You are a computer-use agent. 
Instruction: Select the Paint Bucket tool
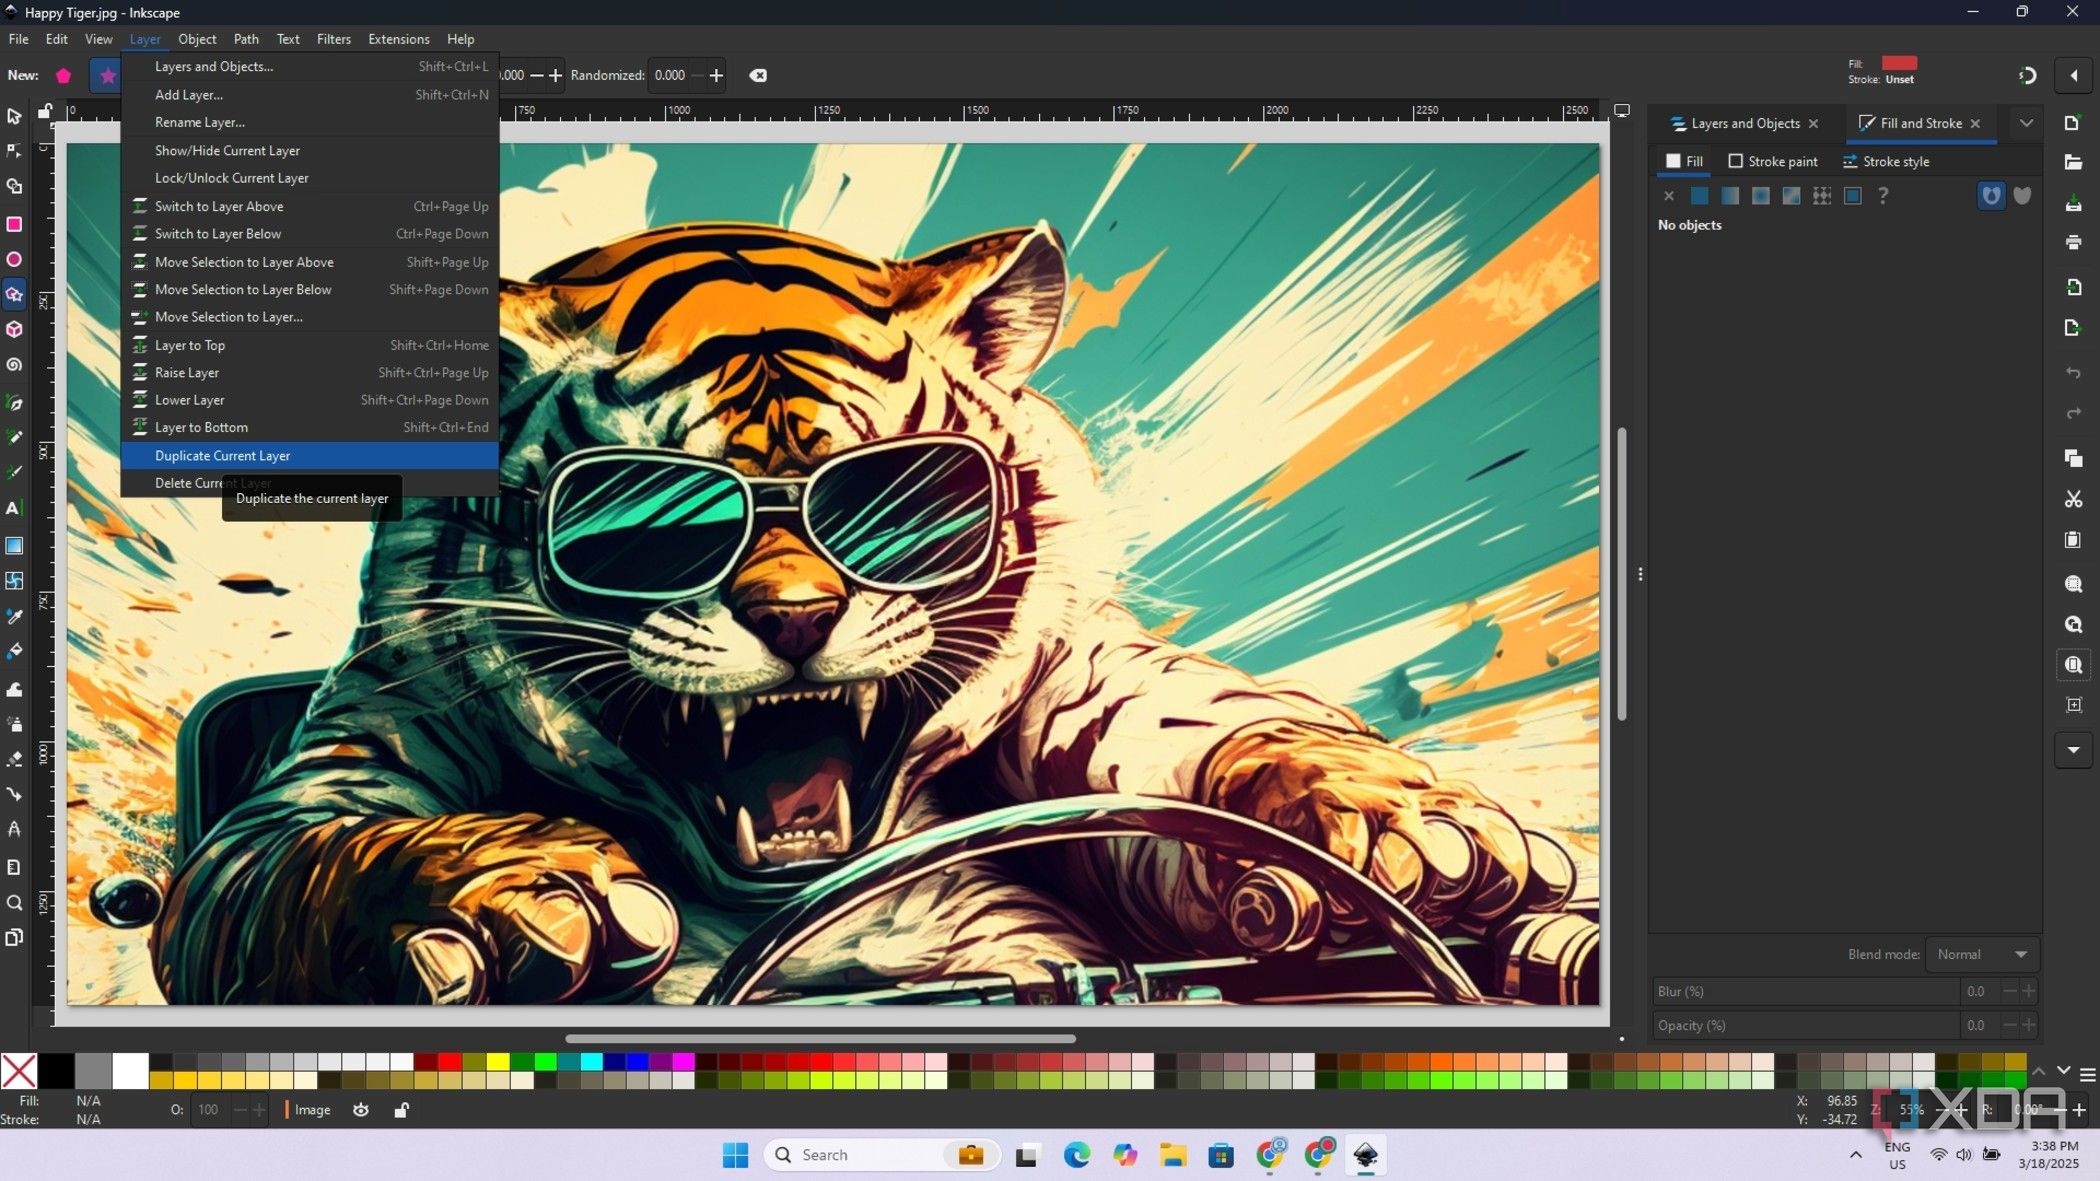[x=14, y=651]
